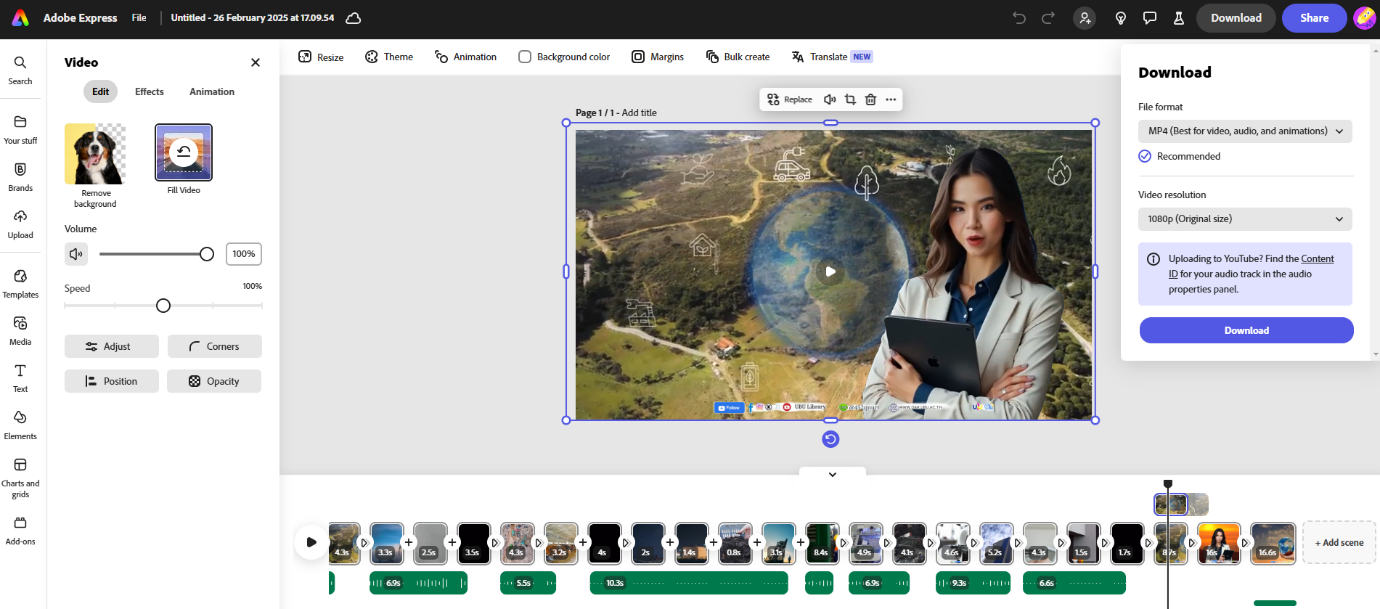The width and height of the screenshot is (1380, 609).
Task: Collapse the timeline with chevron arrow
Action: pos(832,475)
